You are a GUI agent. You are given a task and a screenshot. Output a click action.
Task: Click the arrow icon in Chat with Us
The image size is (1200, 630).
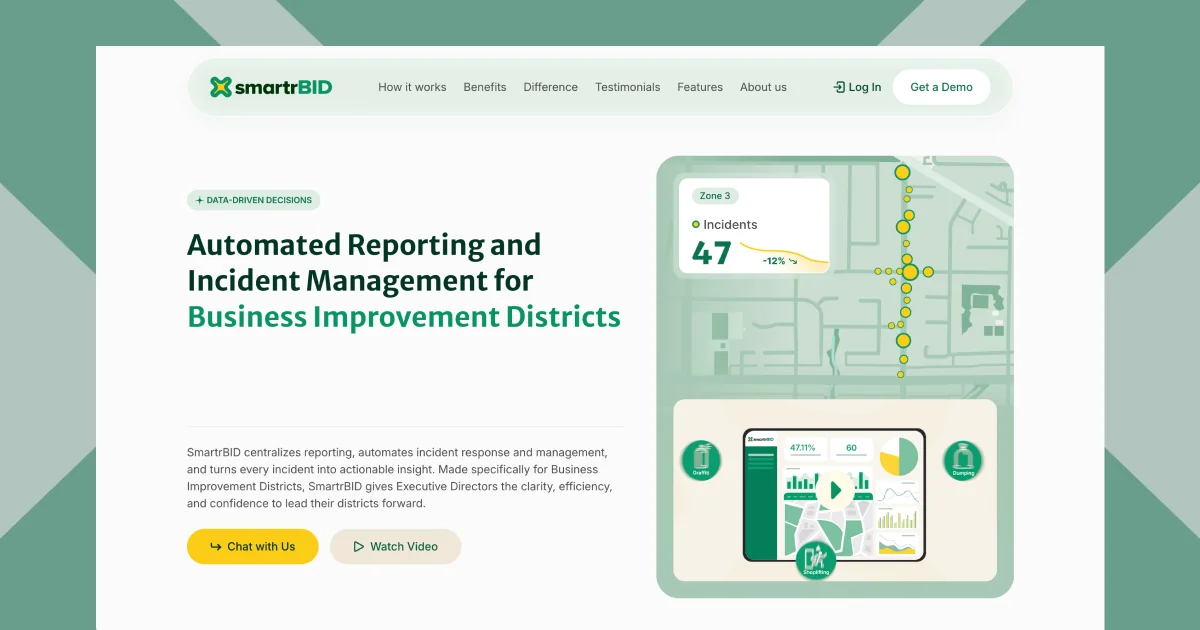click(216, 546)
